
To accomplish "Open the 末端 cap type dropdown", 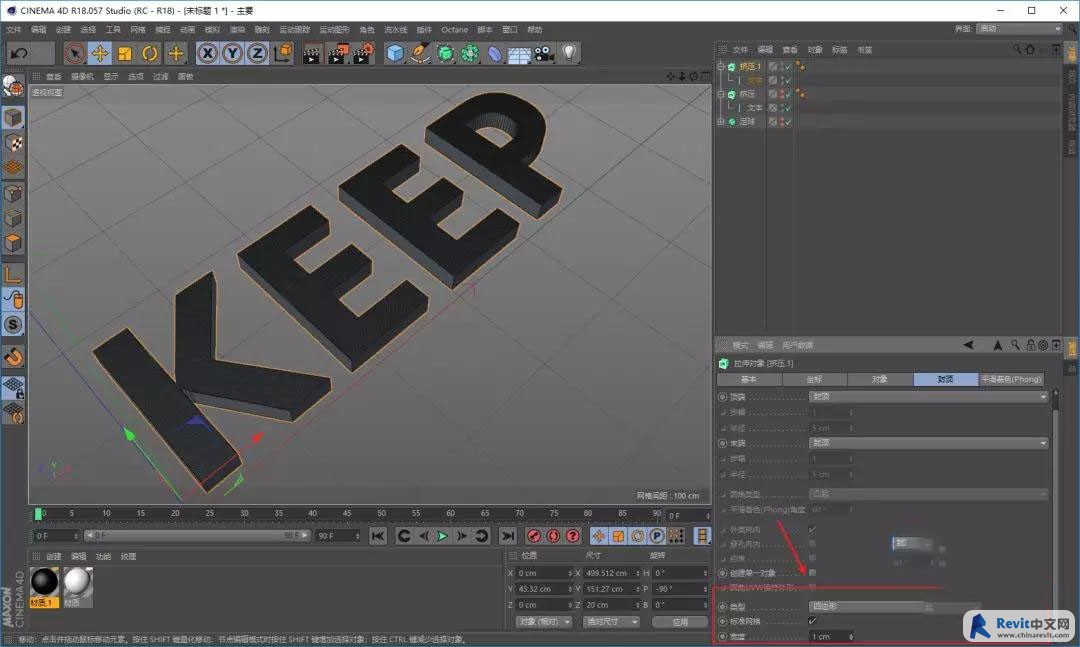I will pyautogui.click(x=928, y=443).
